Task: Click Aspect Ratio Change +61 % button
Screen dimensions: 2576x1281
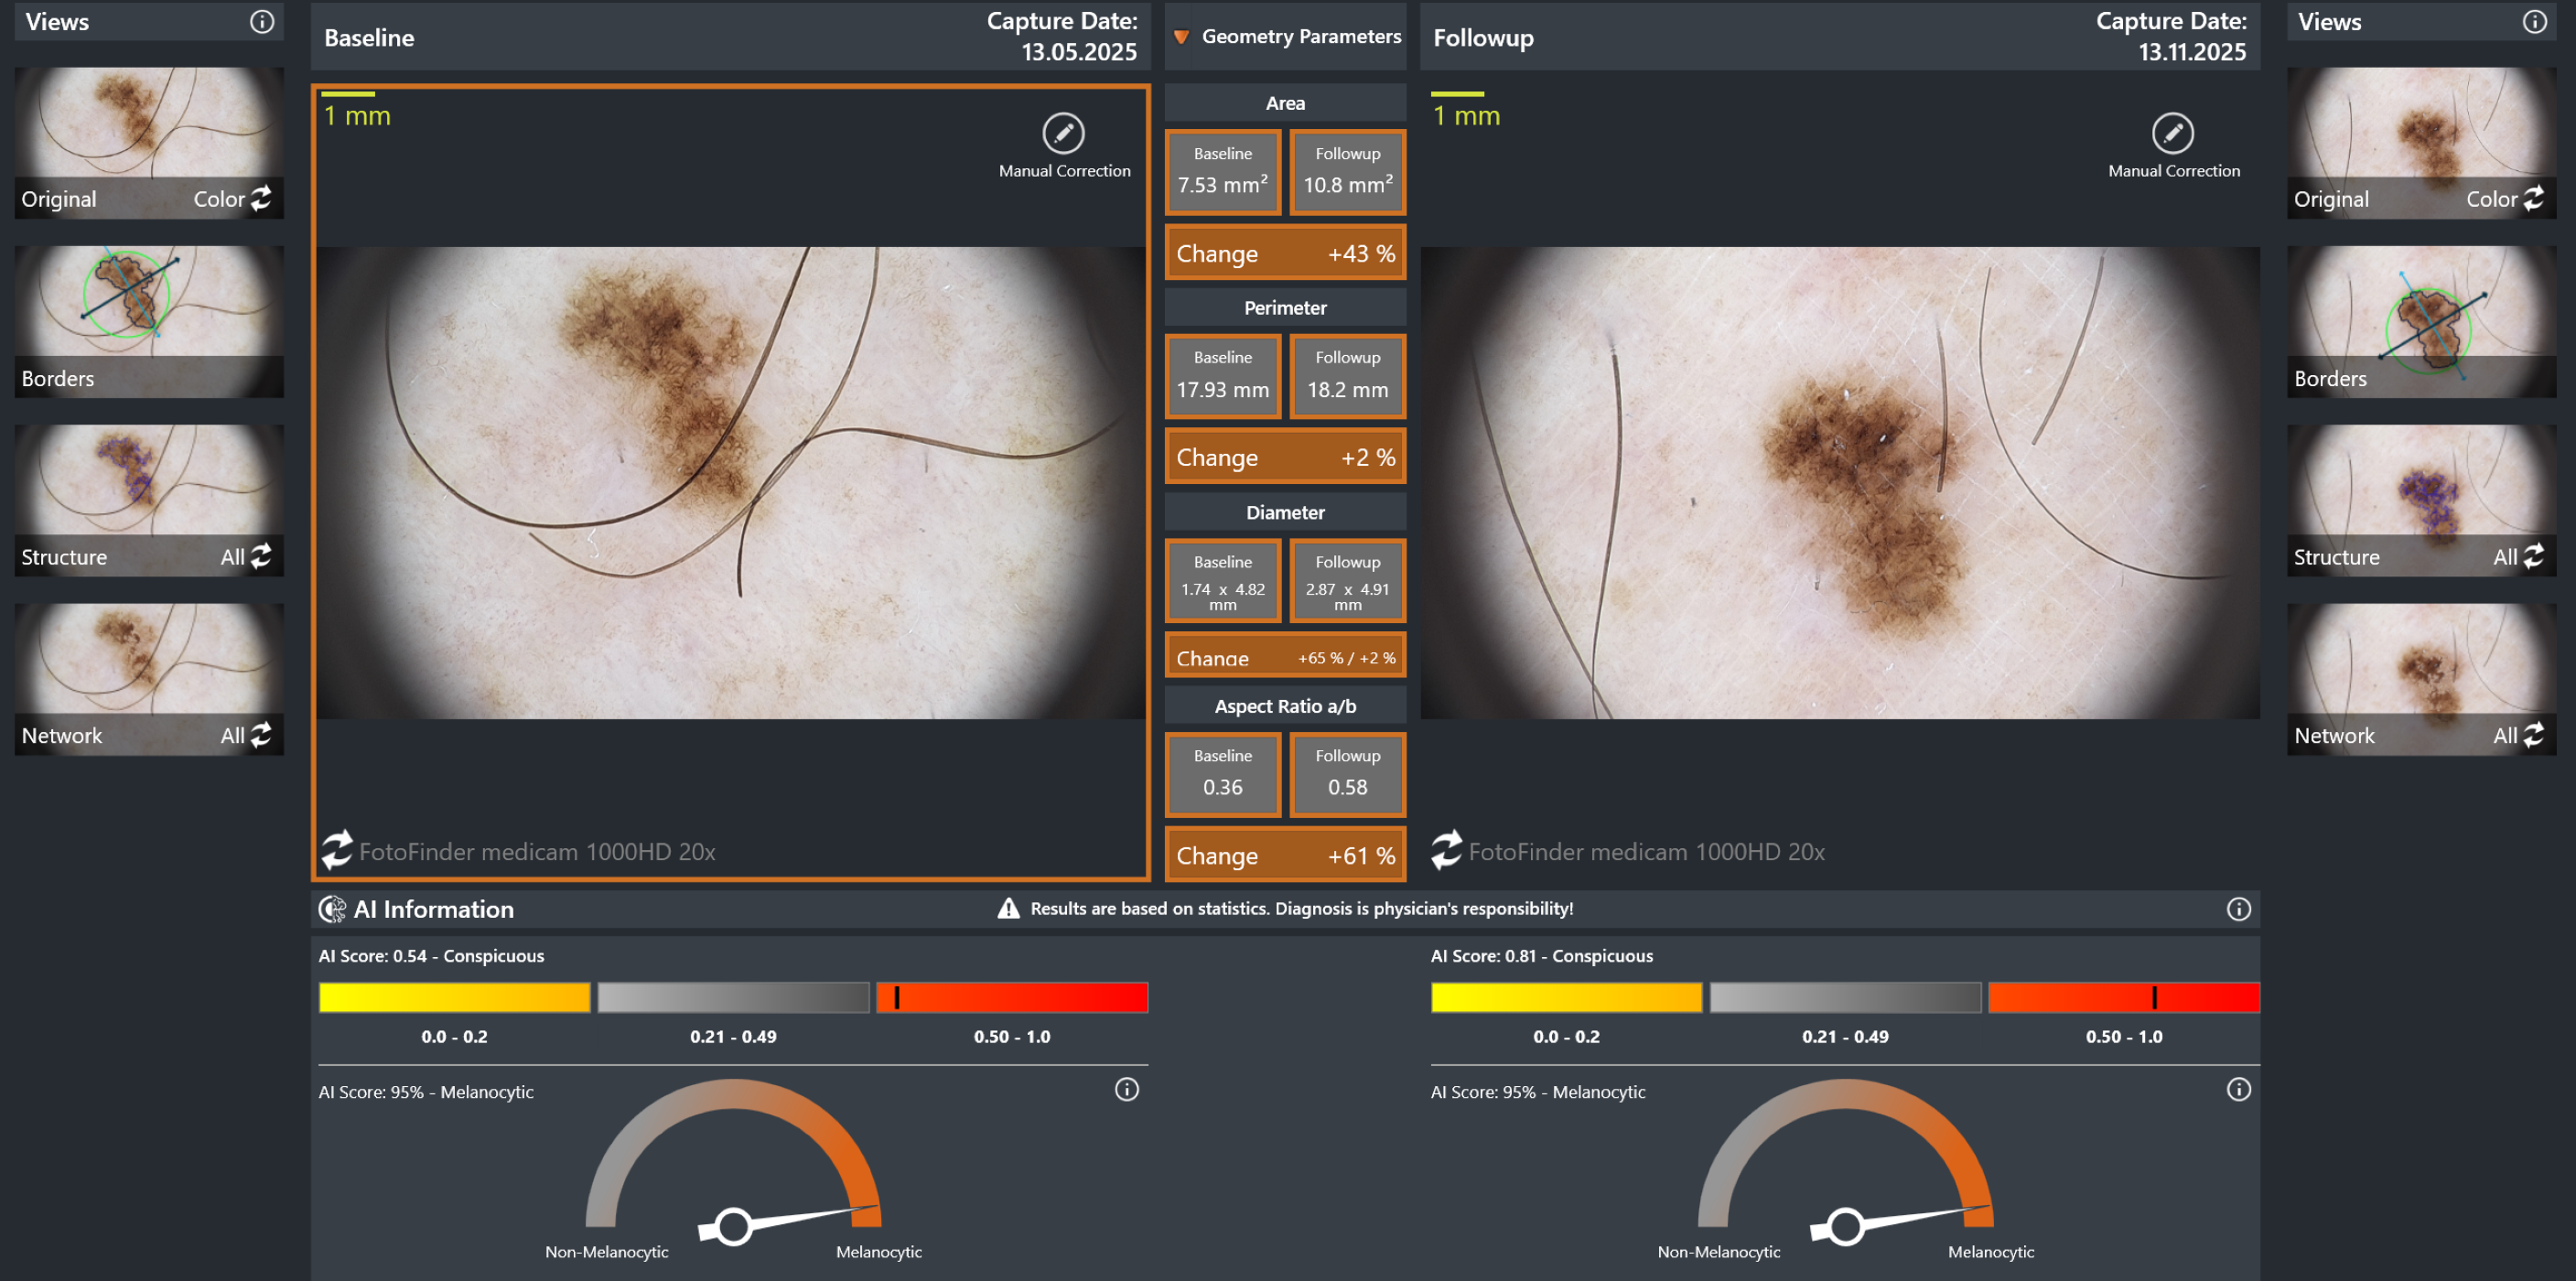Action: pos(1284,855)
